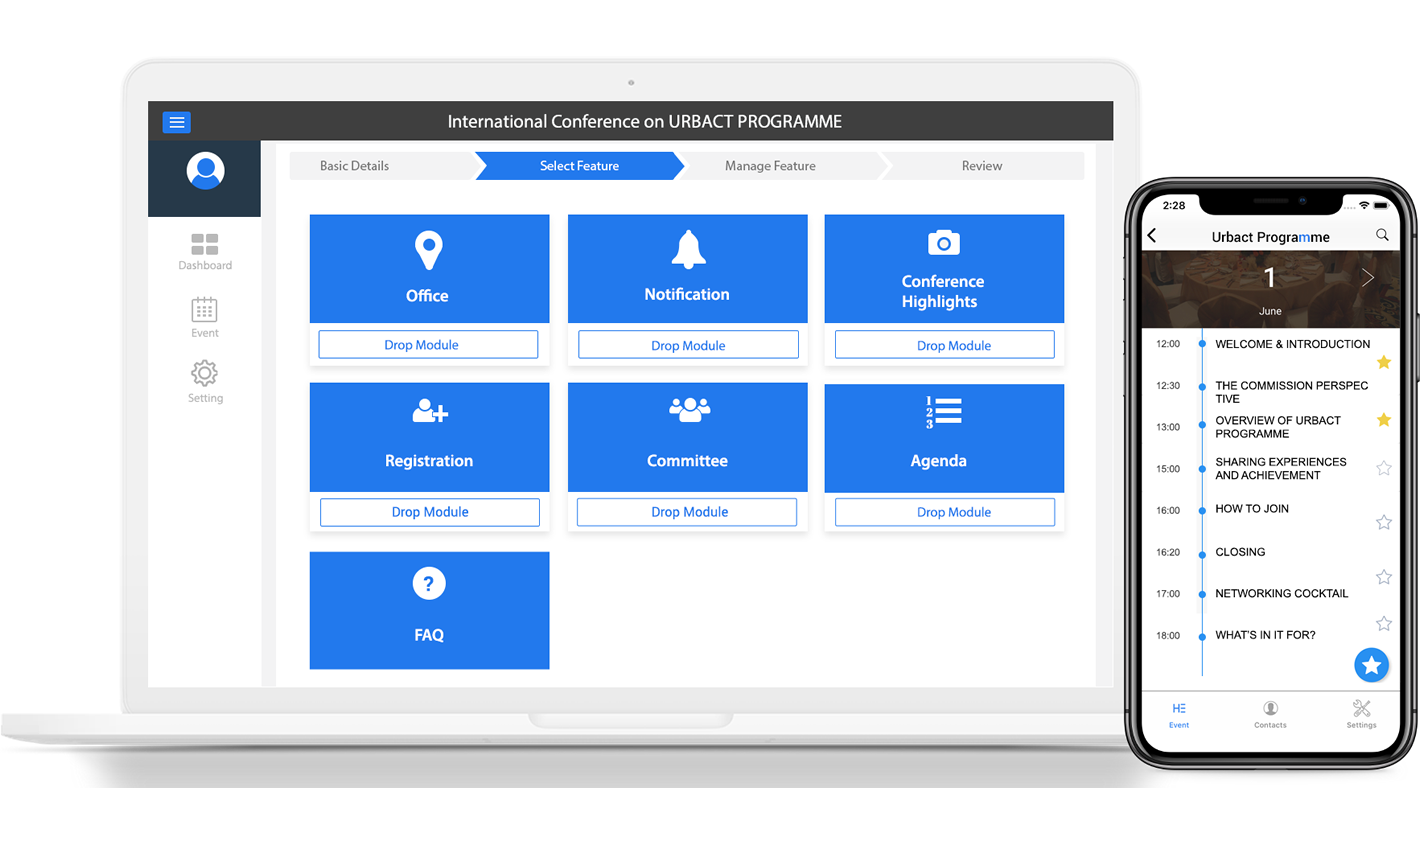
Task: Star the Networking Cocktail session
Action: (x=1384, y=623)
